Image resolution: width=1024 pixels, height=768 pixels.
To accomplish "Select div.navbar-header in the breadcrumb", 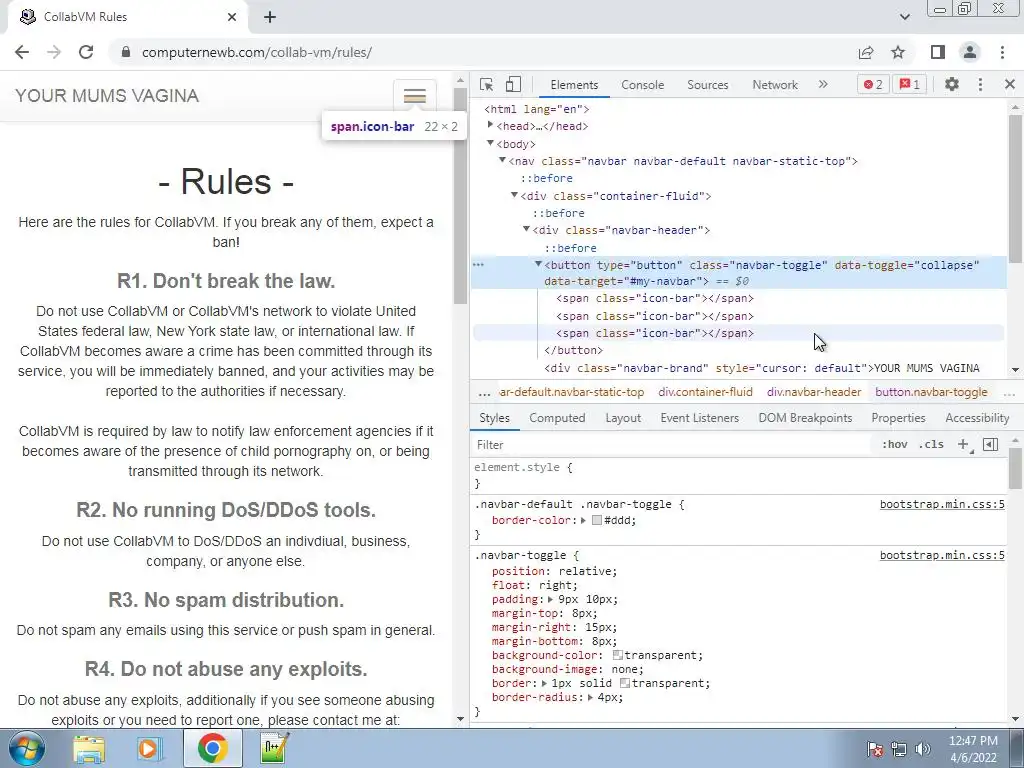I will click(814, 392).
